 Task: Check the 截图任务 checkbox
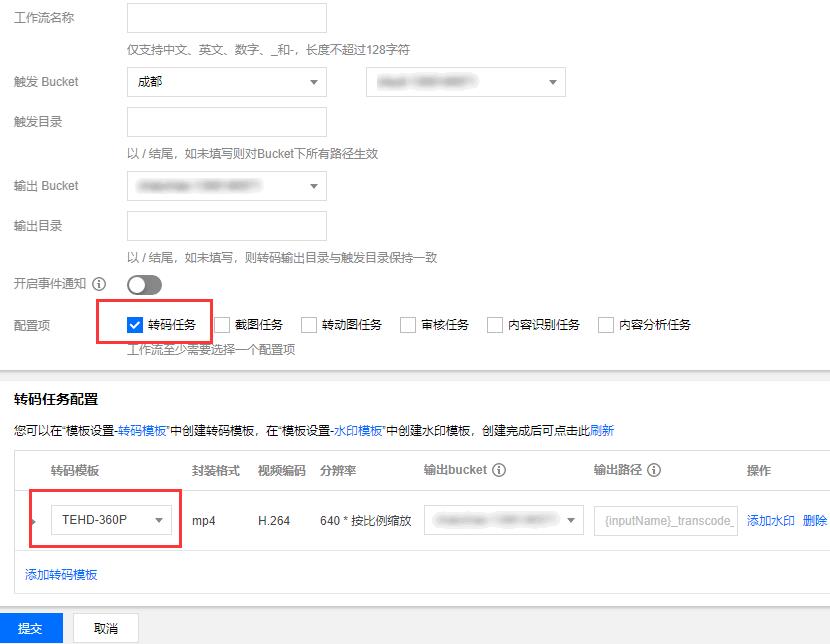coord(222,324)
